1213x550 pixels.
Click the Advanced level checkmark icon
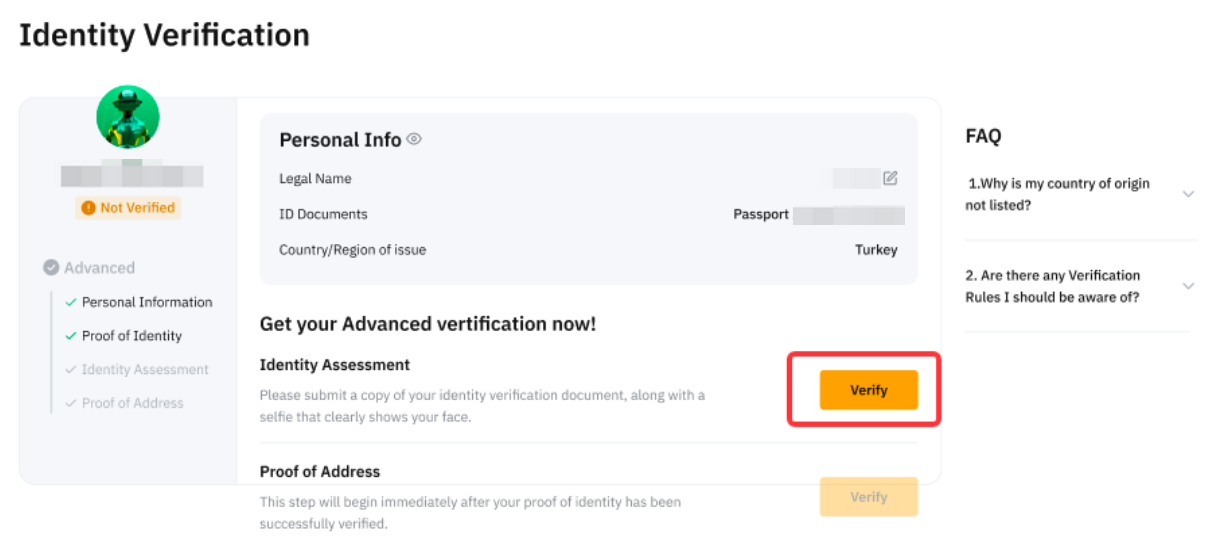[x=51, y=268]
